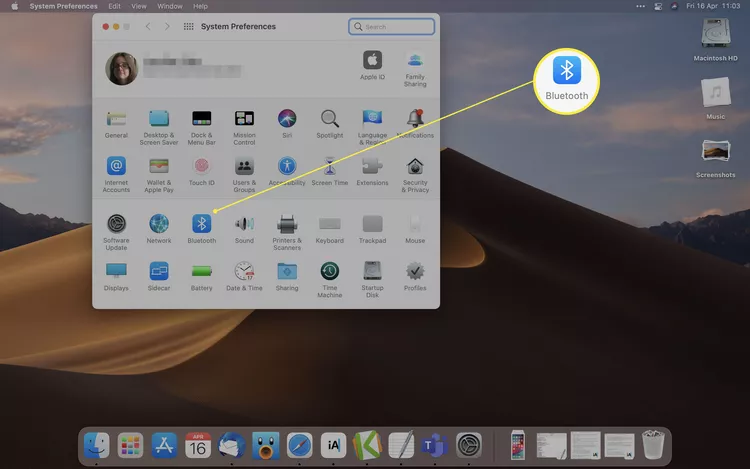The height and width of the screenshot is (469, 750).
Task: Open the Edit menu
Action: [114, 6]
